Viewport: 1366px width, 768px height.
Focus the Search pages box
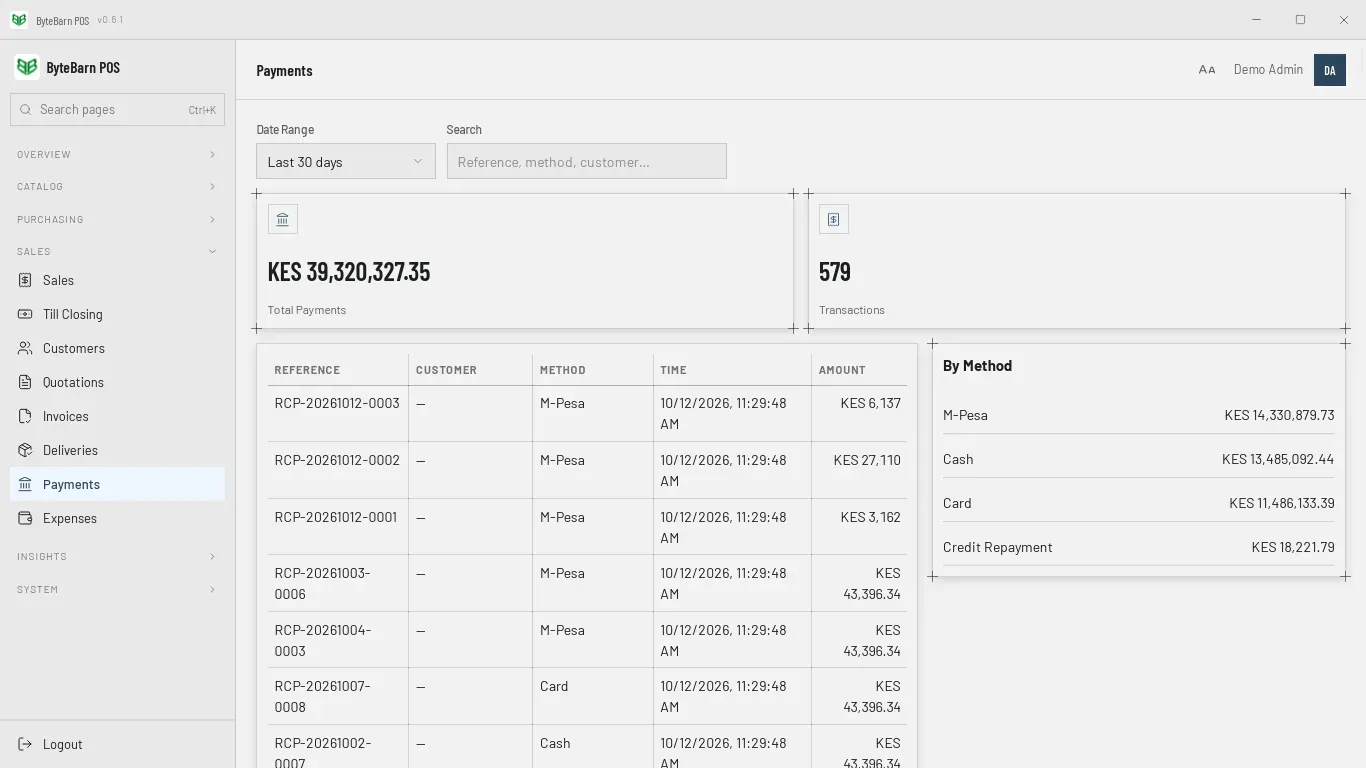point(117,110)
